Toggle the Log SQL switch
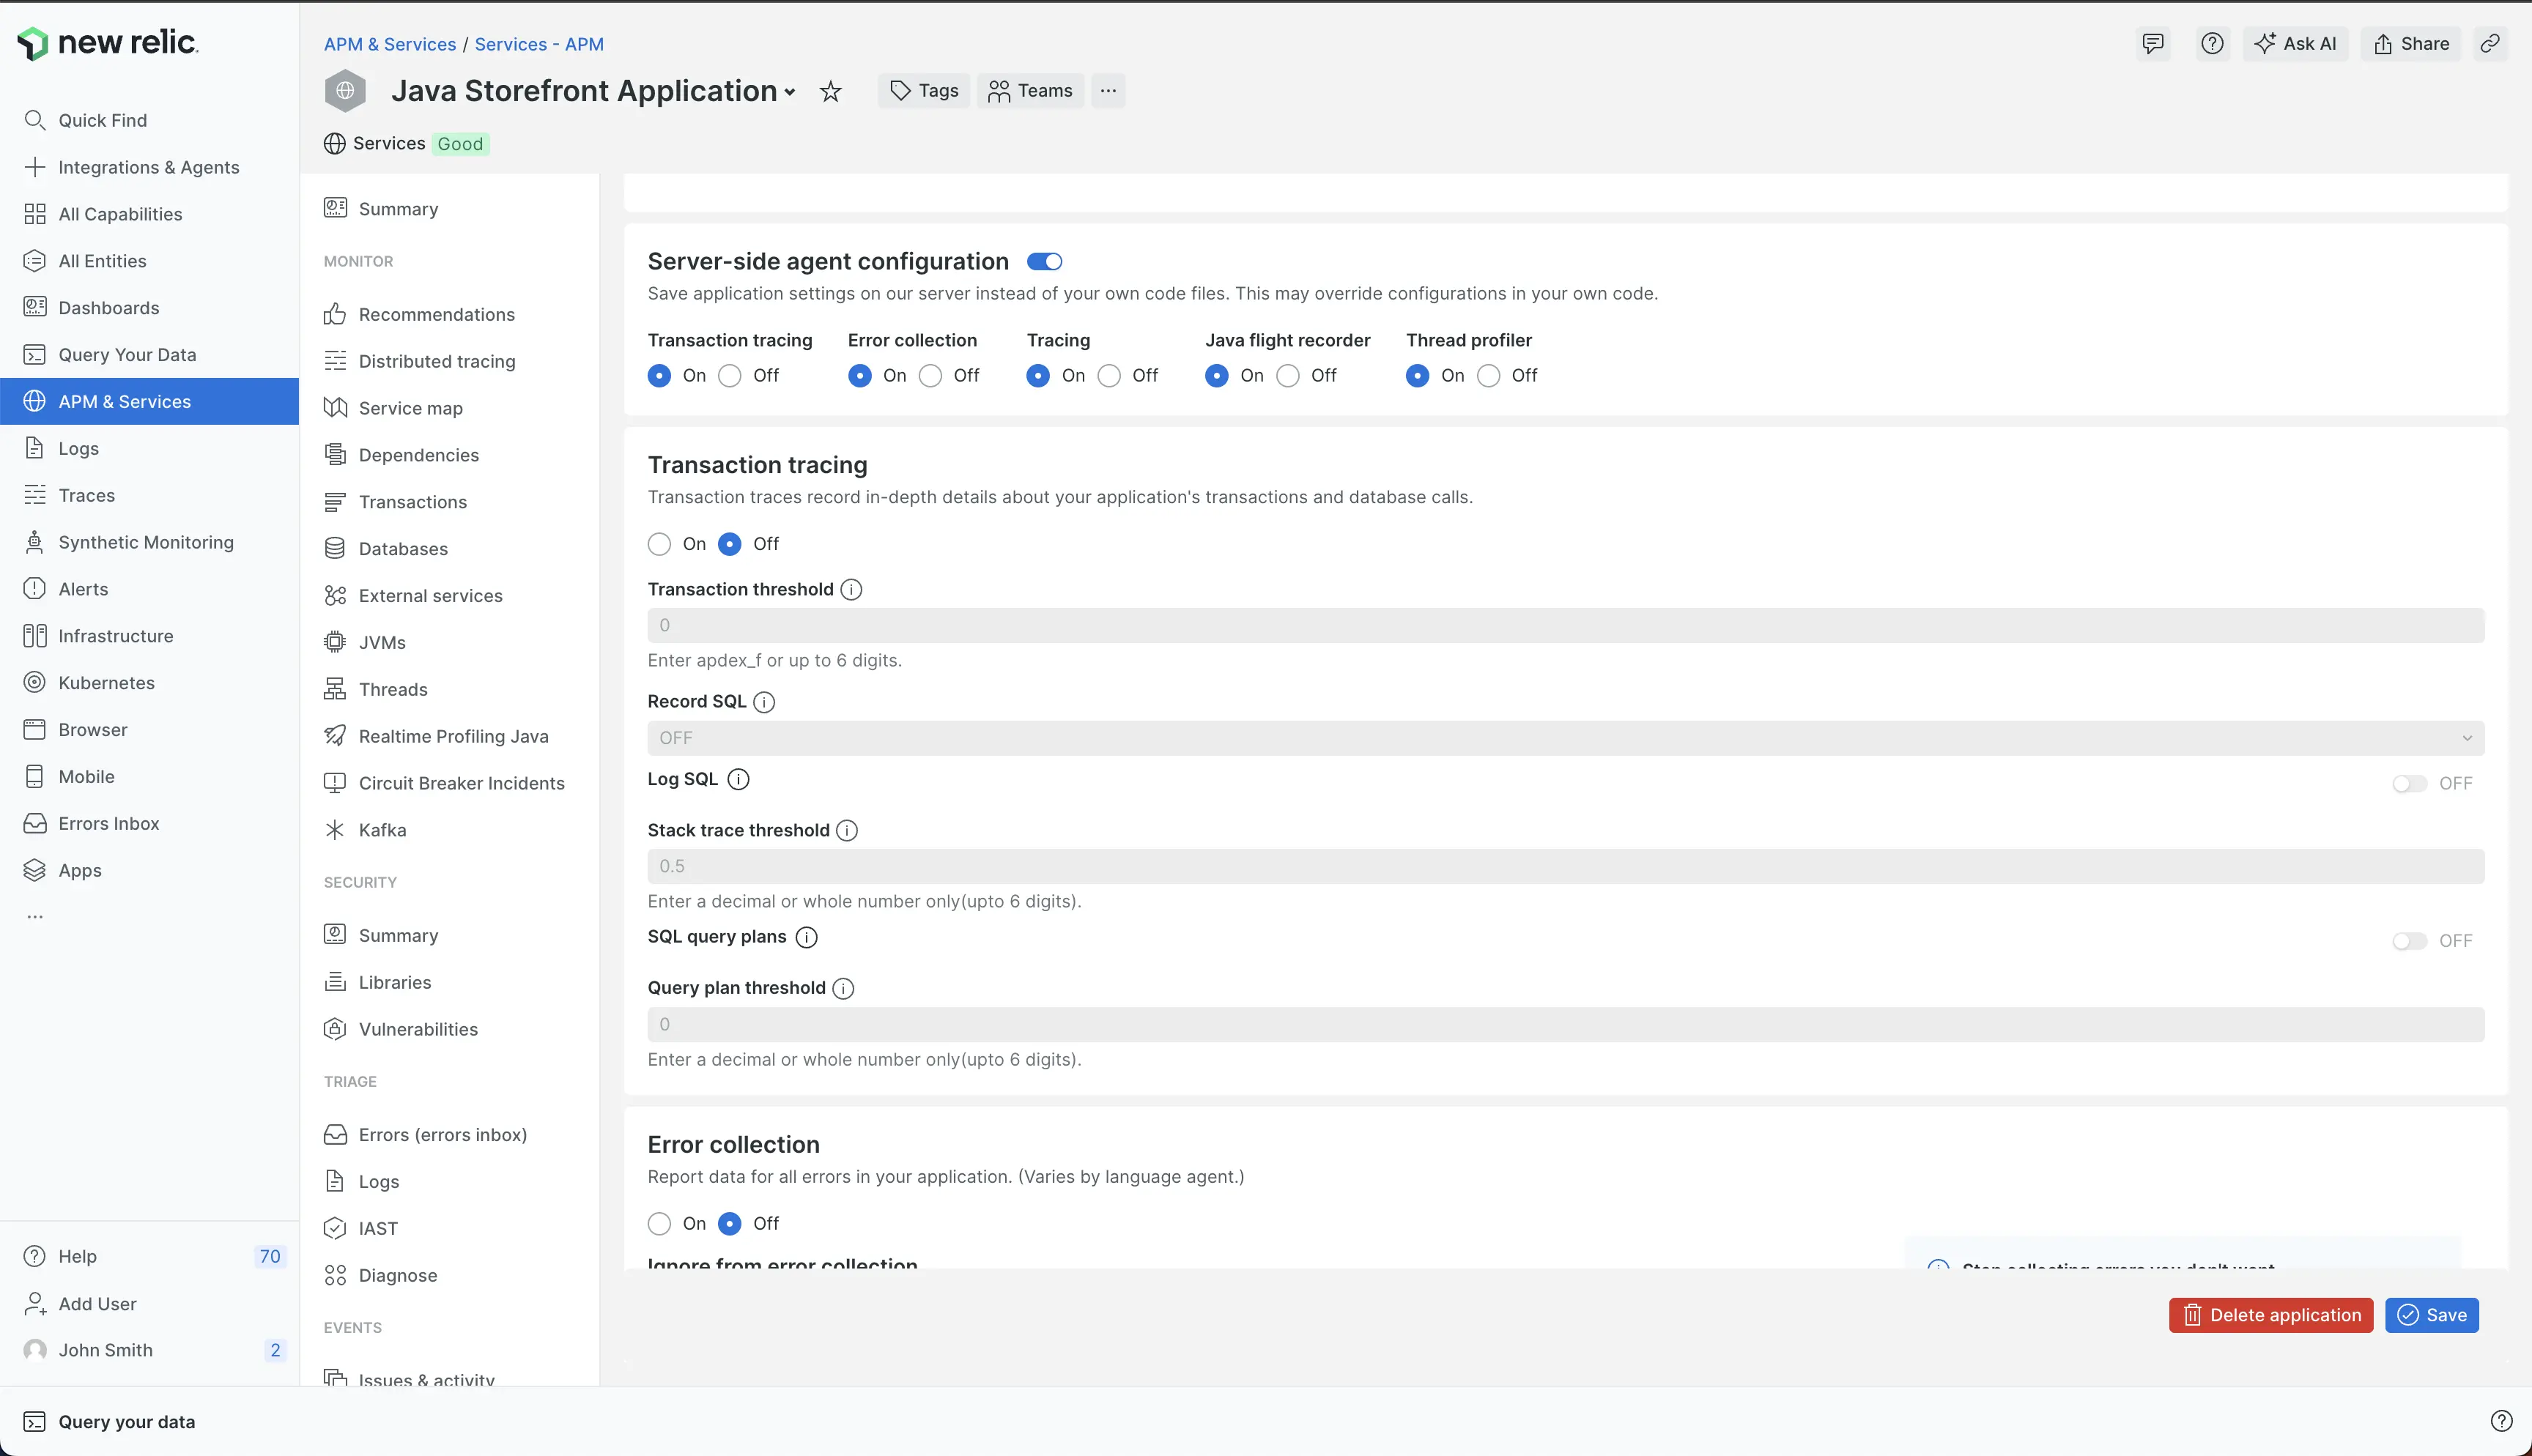 click(x=2408, y=784)
